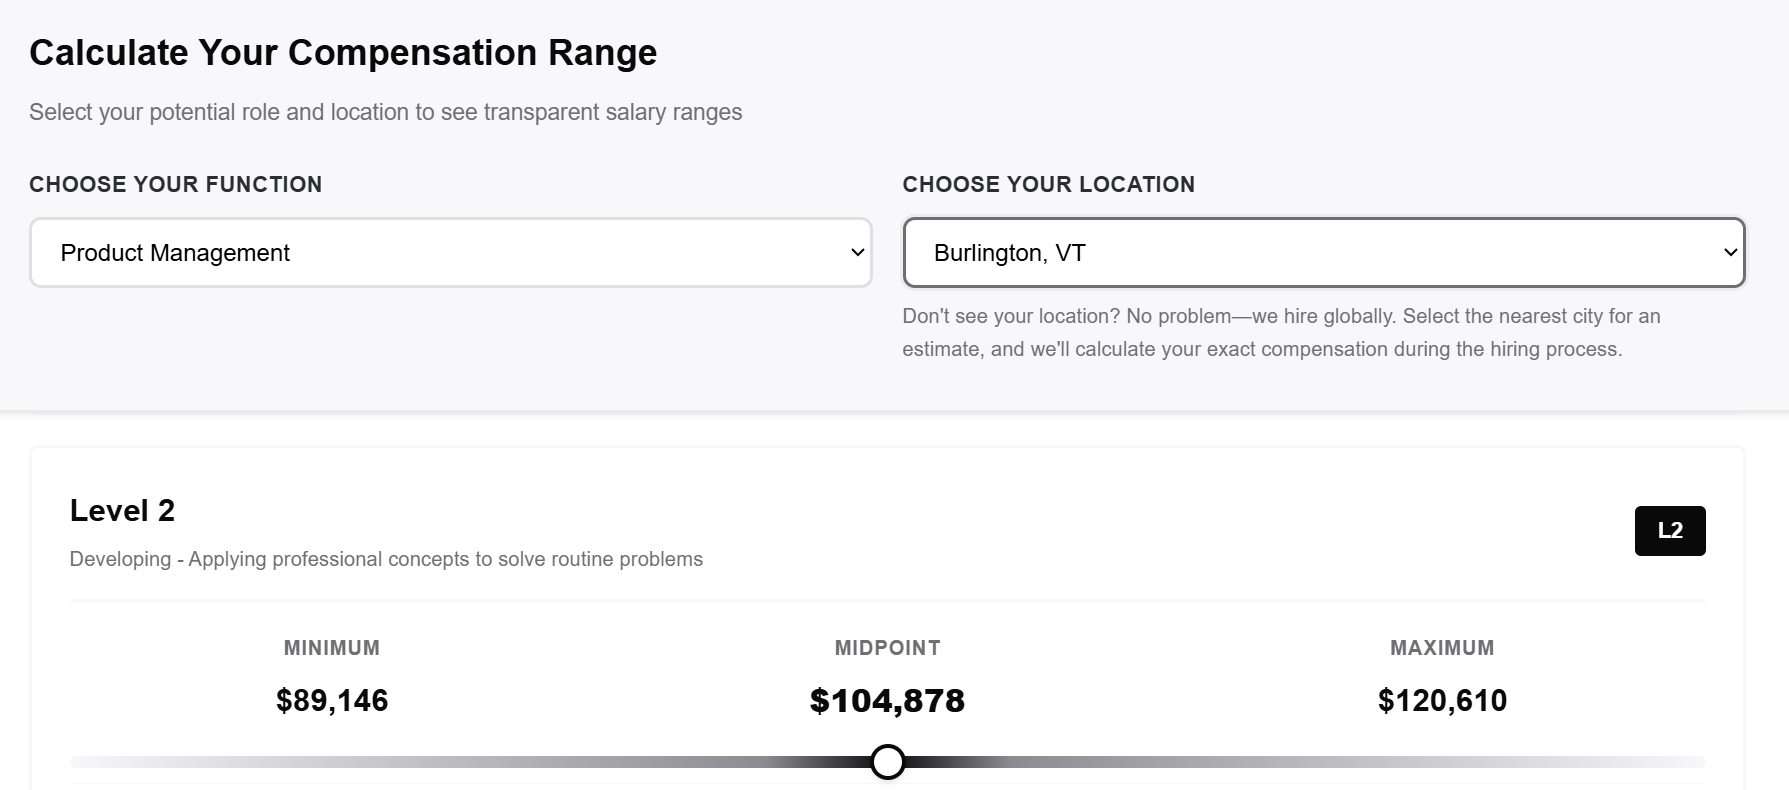Open the Product Management function dropdown
The width and height of the screenshot is (1789, 790).
click(450, 253)
